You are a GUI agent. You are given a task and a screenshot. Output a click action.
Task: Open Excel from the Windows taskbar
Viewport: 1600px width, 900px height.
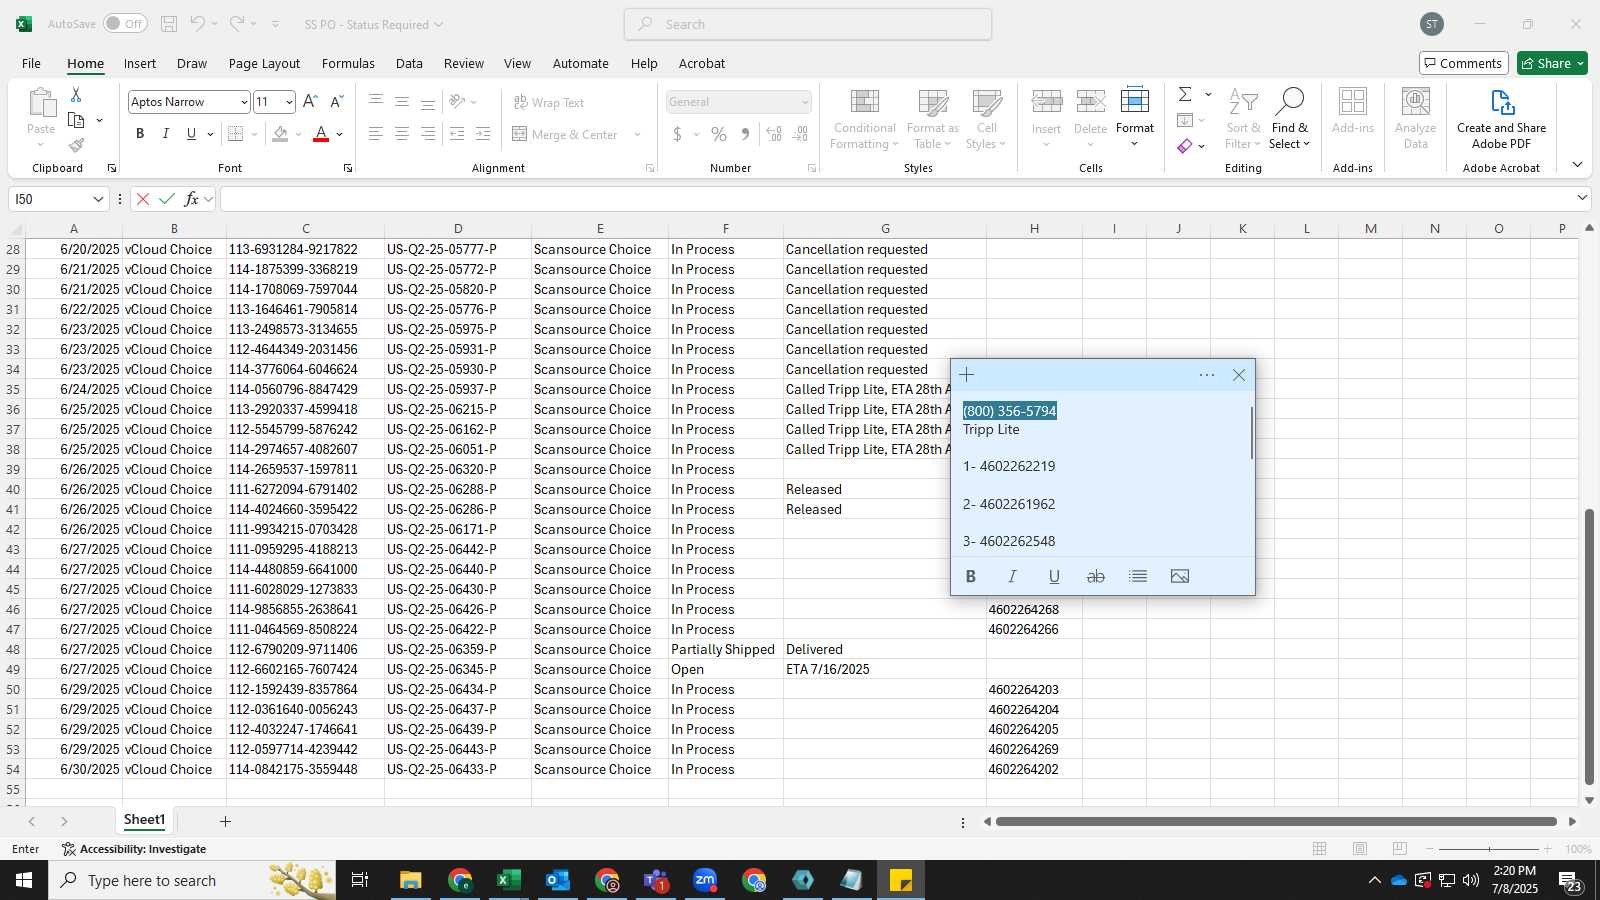[x=508, y=880]
